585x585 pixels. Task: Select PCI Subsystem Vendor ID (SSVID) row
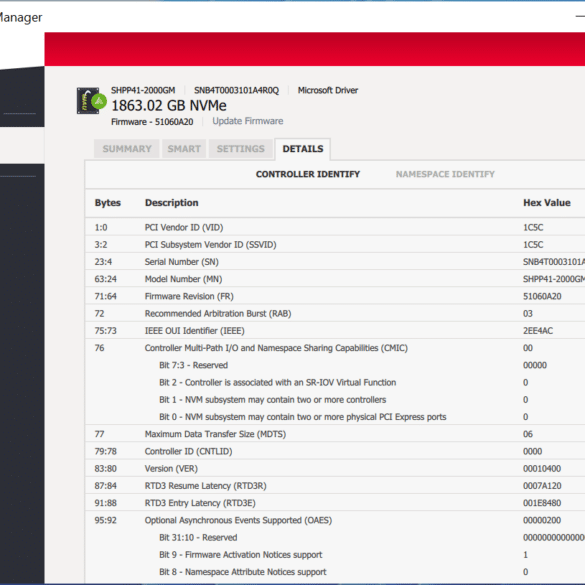pyautogui.click(x=335, y=244)
